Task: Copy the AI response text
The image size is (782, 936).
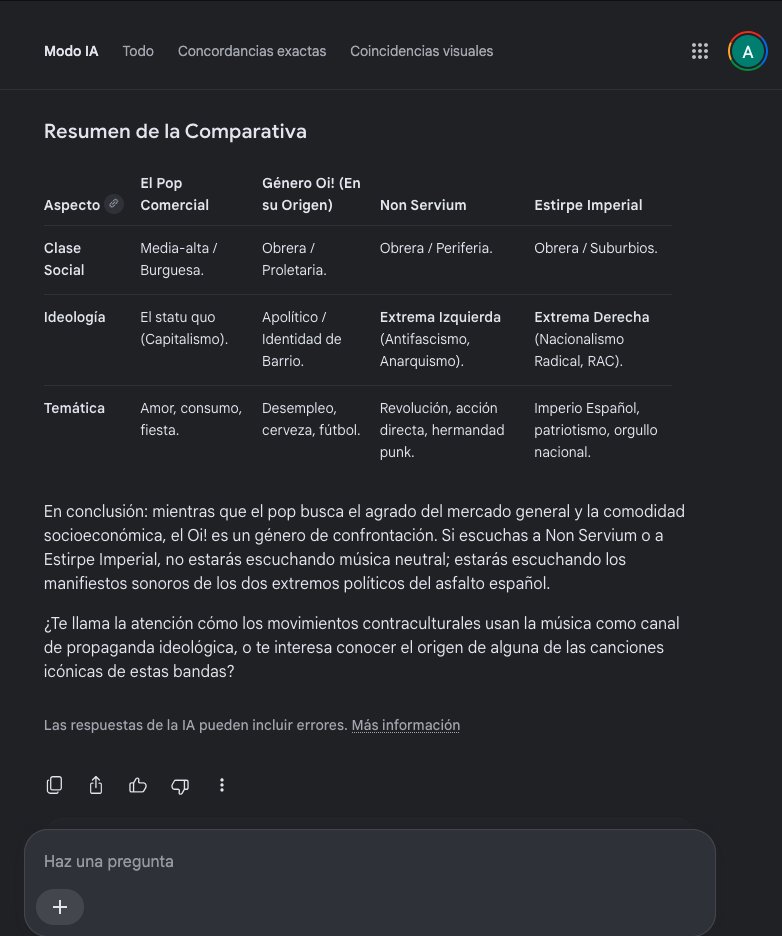Action: pos(54,785)
